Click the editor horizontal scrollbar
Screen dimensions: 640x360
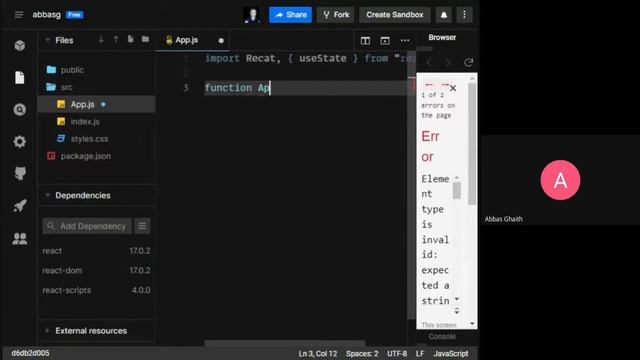click(x=284, y=343)
